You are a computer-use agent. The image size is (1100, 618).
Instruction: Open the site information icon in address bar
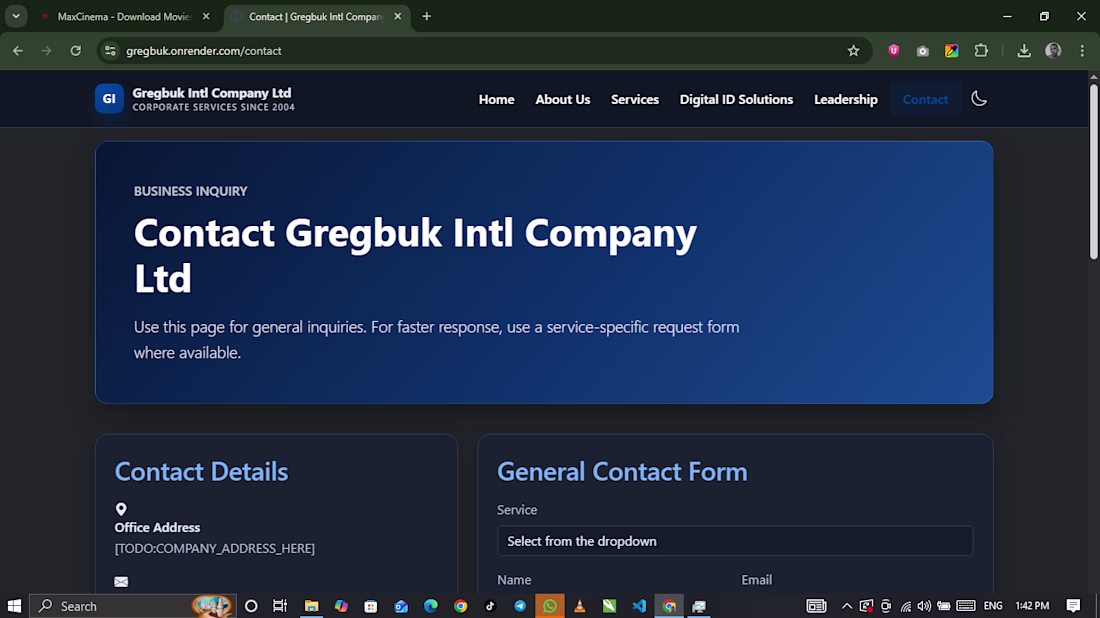coord(110,51)
